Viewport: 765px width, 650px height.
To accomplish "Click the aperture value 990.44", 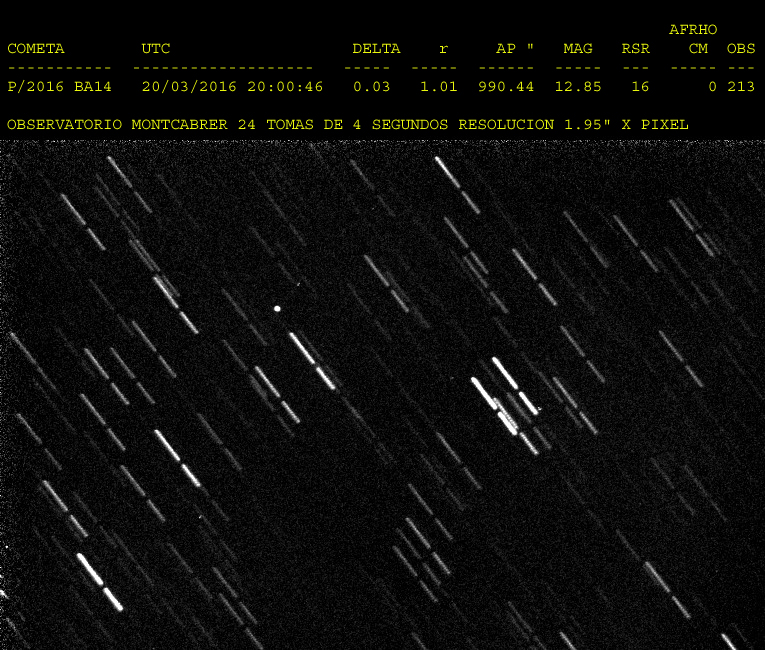I will (x=506, y=87).
